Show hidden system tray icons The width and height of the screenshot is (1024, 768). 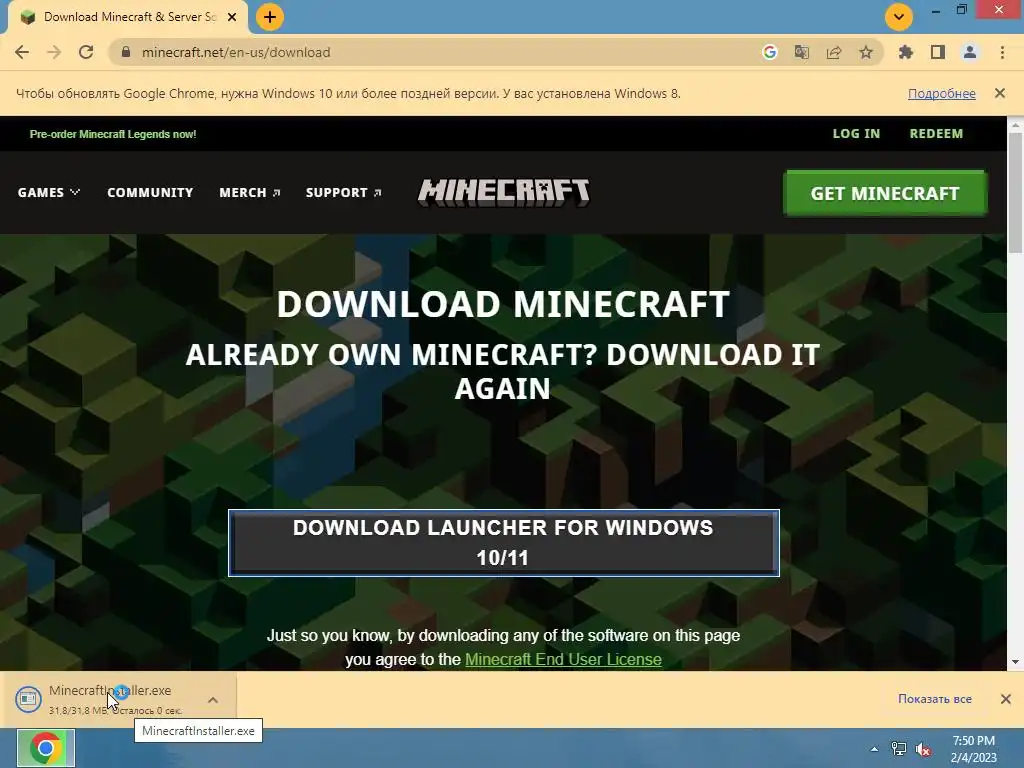tap(874, 749)
